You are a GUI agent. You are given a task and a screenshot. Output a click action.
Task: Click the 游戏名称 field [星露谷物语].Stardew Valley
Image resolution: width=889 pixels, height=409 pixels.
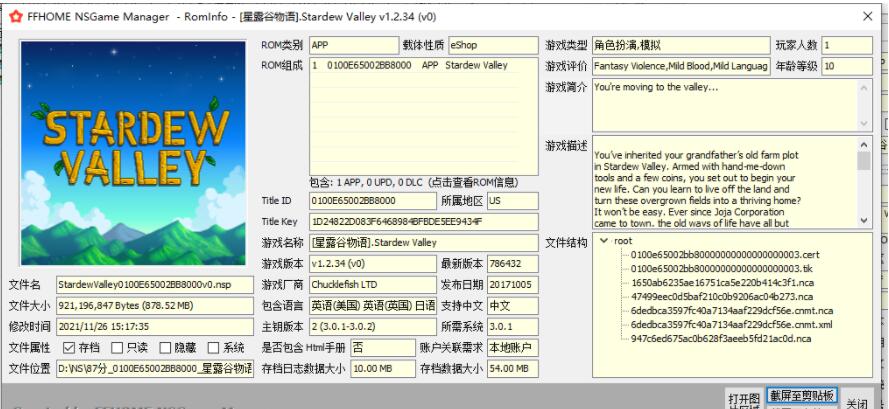coord(424,243)
